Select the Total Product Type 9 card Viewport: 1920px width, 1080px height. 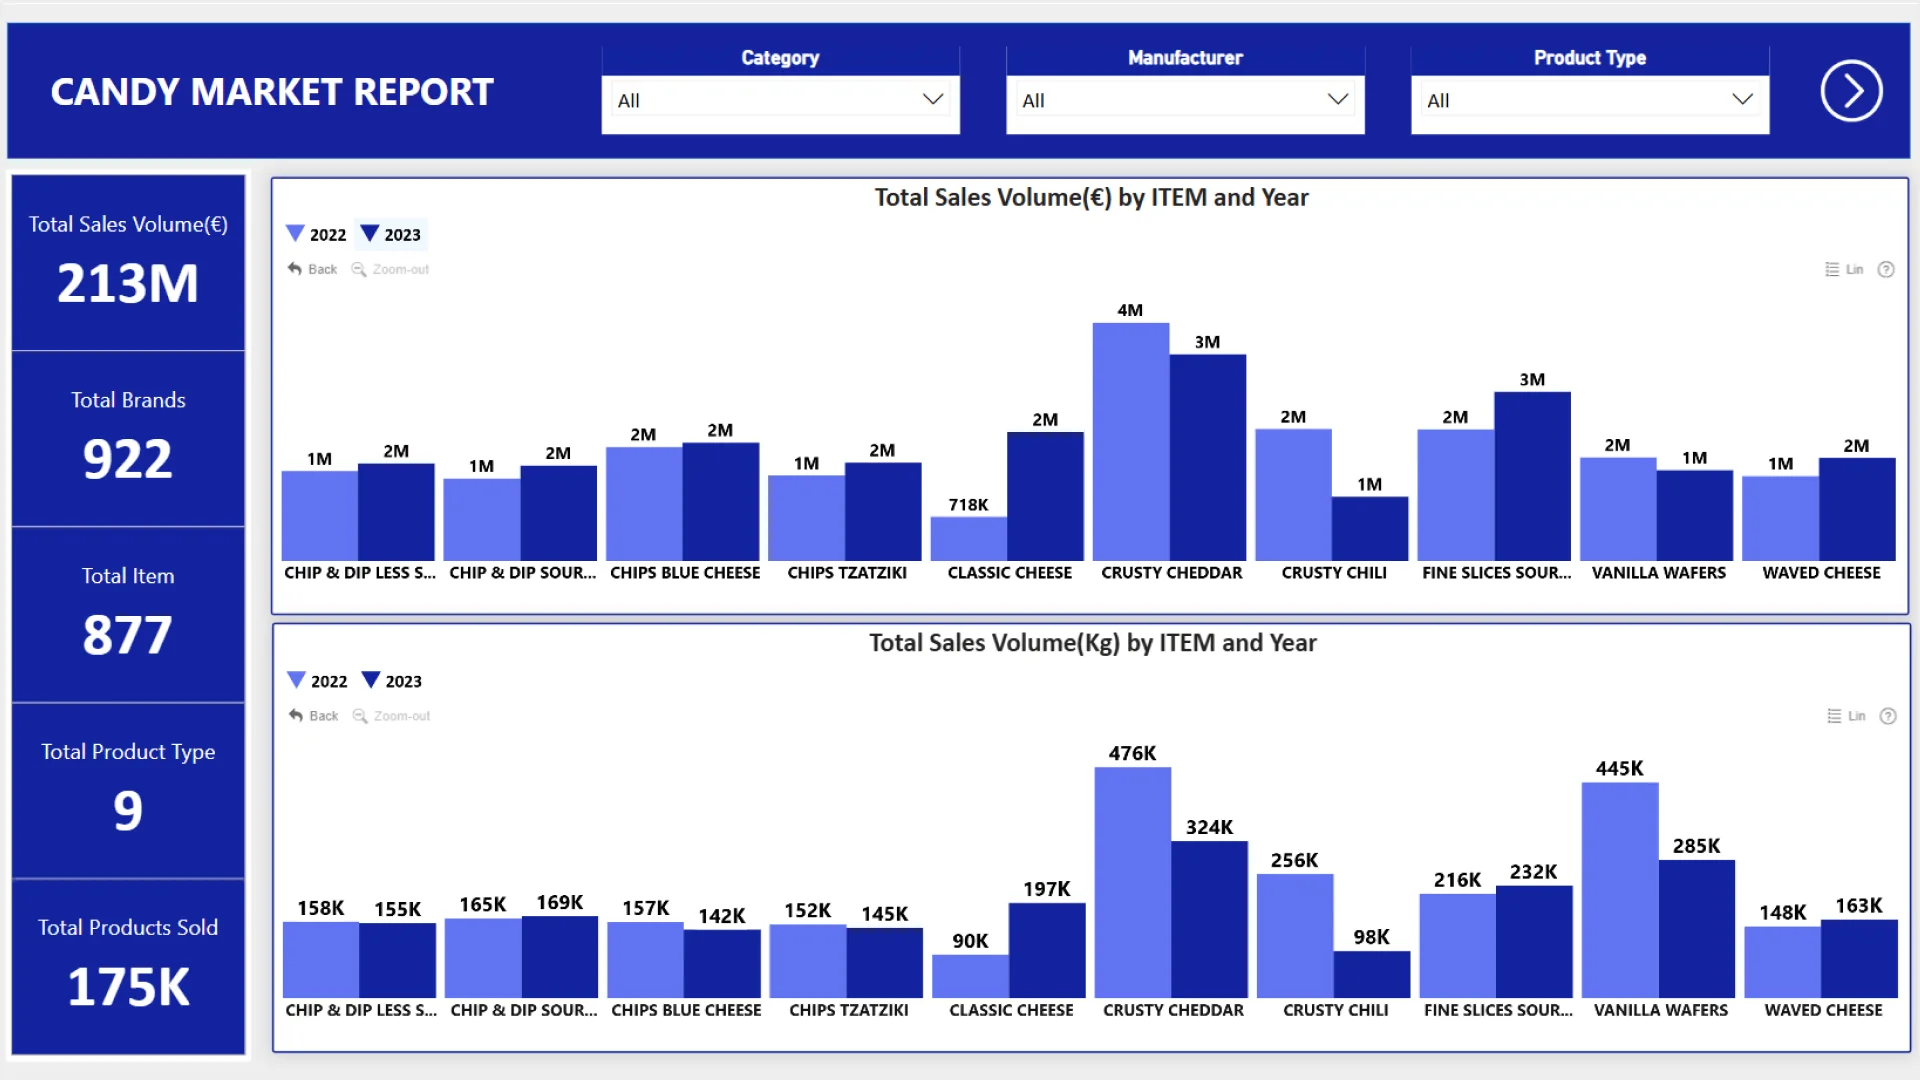(128, 791)
